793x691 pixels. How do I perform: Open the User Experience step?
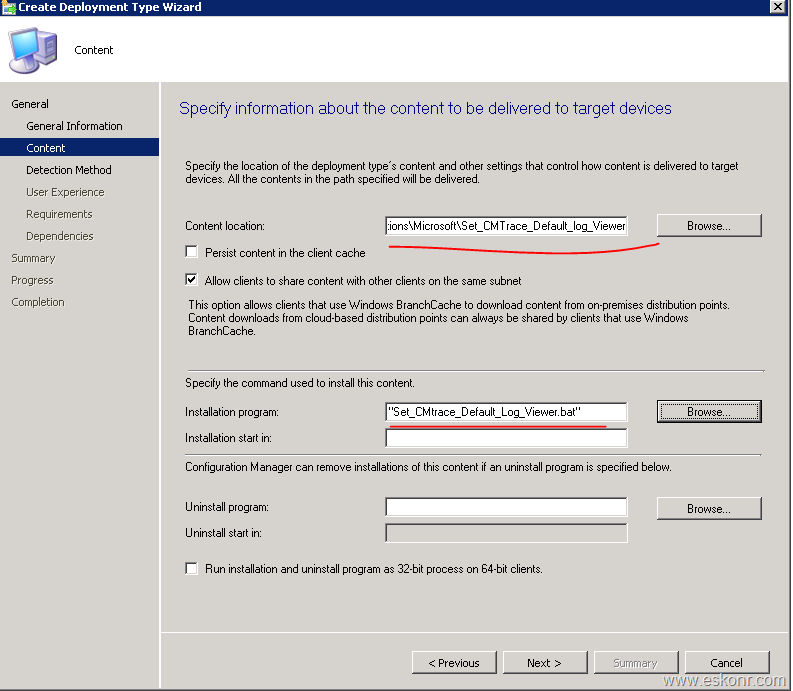click(x=65, y=192)
